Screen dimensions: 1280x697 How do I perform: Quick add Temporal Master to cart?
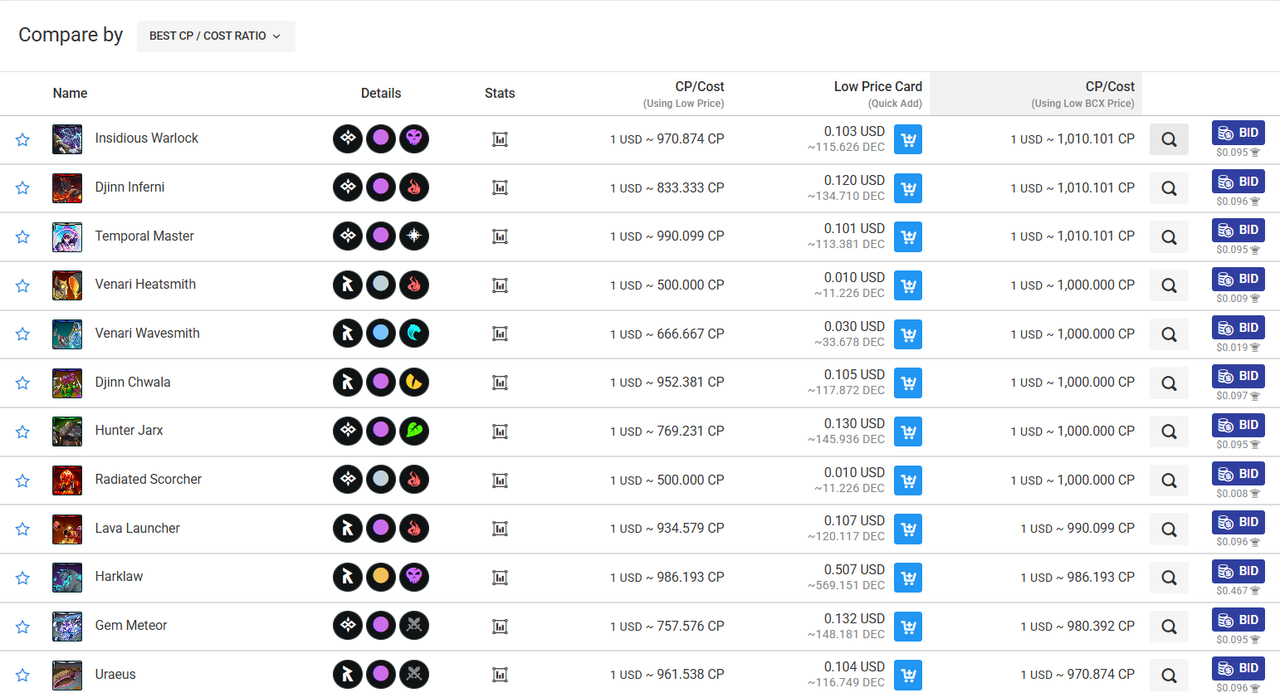point(908,237)
